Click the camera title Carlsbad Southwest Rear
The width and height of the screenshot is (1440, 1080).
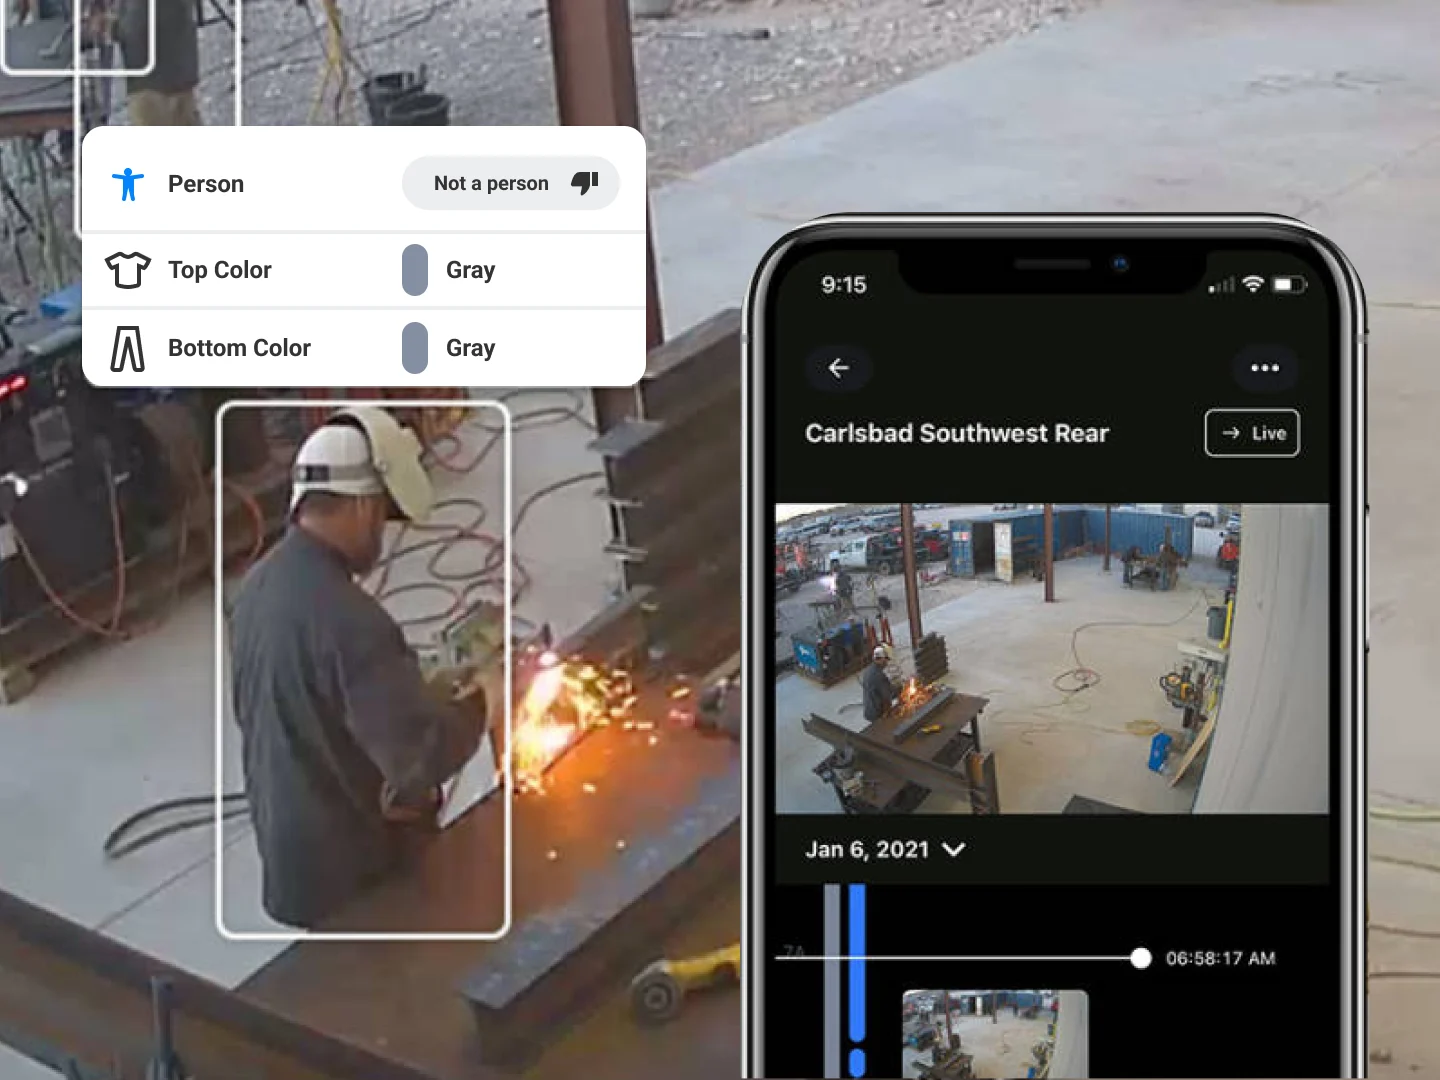tap(957, 433)
